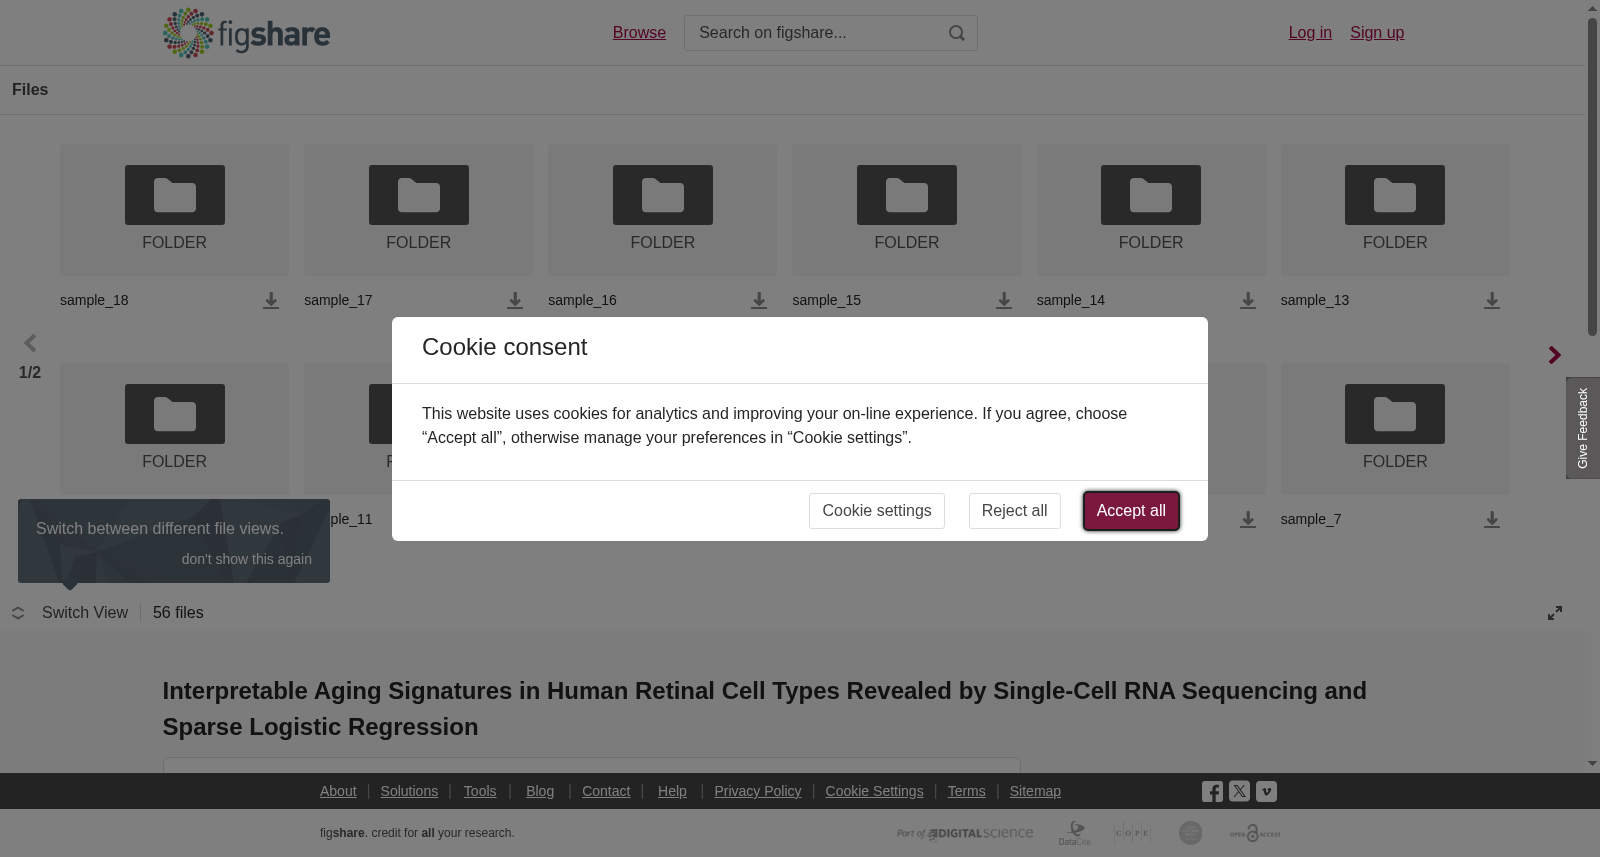Accept all cookies
Screen dimensions: 1600x857
(1131, 511)
